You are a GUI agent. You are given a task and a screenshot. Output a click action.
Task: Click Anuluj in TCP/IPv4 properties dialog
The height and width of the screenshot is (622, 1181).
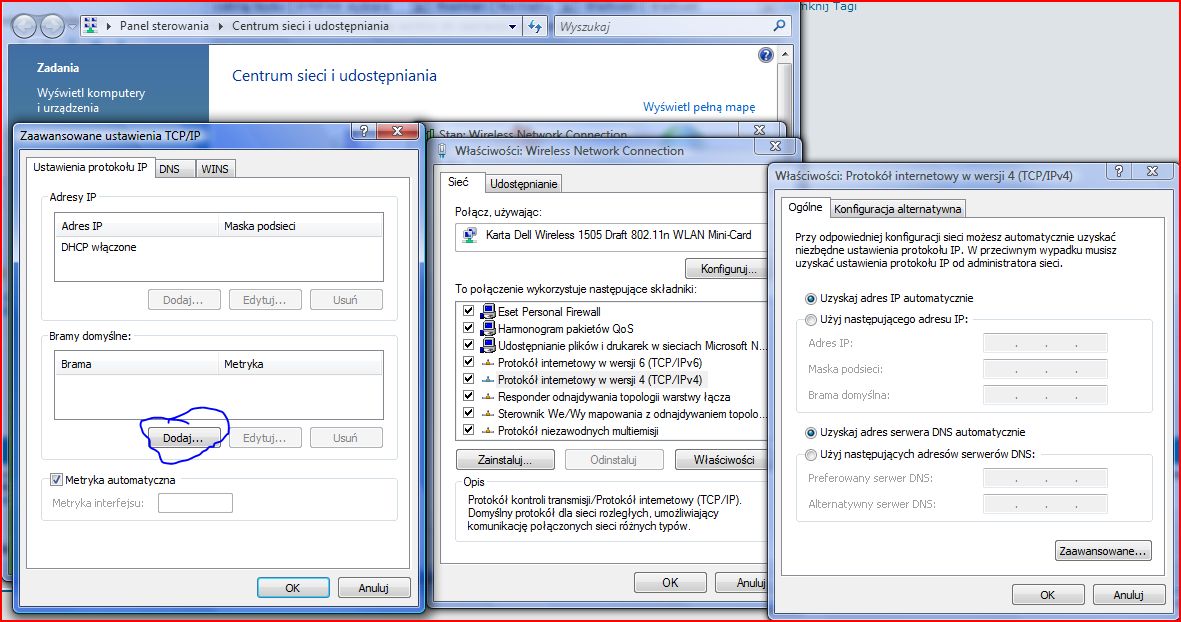[1128, 595]
